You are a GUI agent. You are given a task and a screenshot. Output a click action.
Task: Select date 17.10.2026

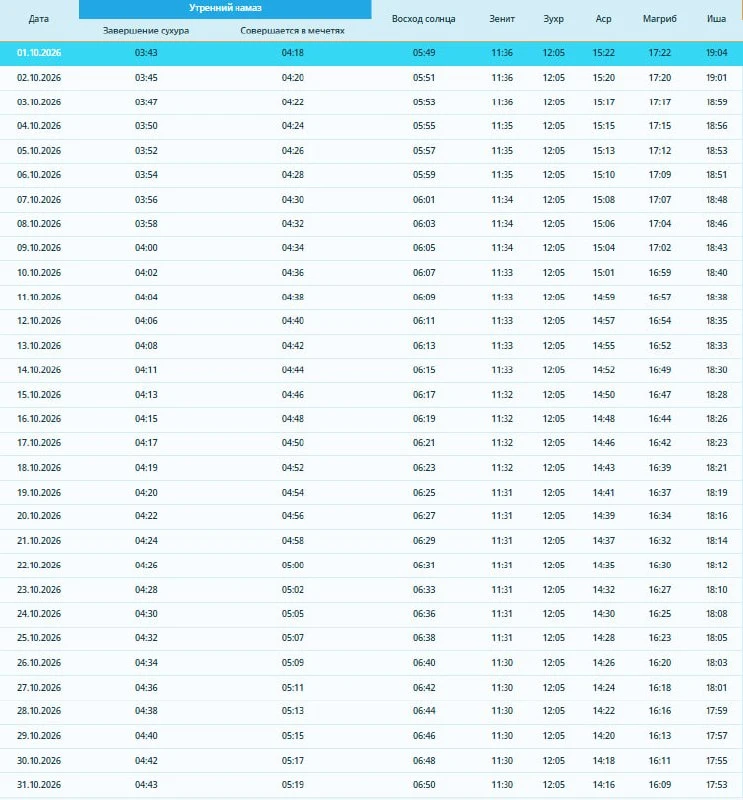tap(39, 442)
